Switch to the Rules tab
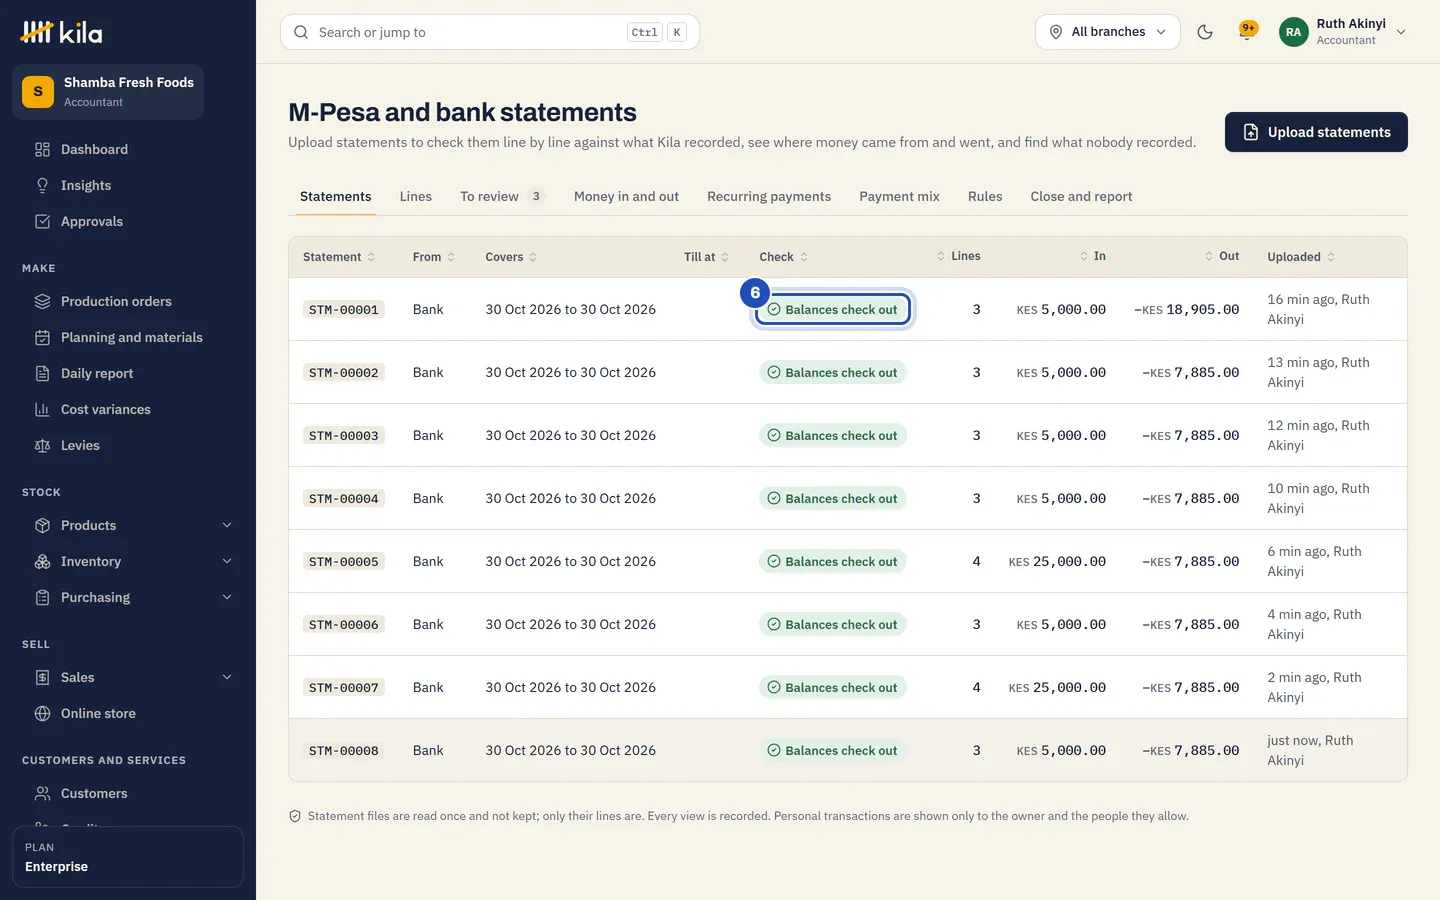Viewport: 1440px width, 900px height. pyautogui.click(x=985, y=196)
